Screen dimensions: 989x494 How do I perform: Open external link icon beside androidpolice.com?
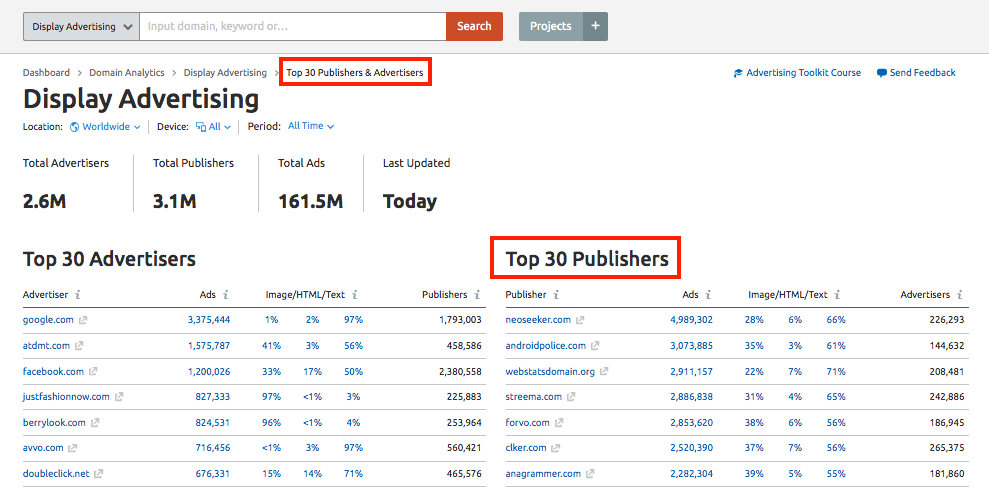point(595,346)
